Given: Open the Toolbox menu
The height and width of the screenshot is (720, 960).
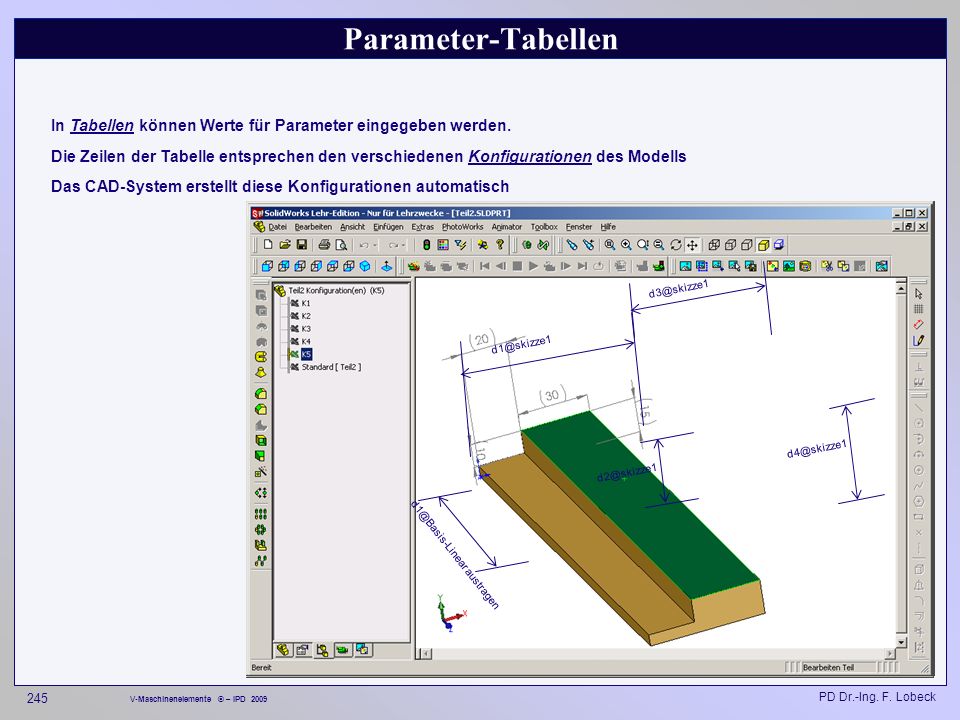Looking at the screenshot, I should (x=544, y=227).
